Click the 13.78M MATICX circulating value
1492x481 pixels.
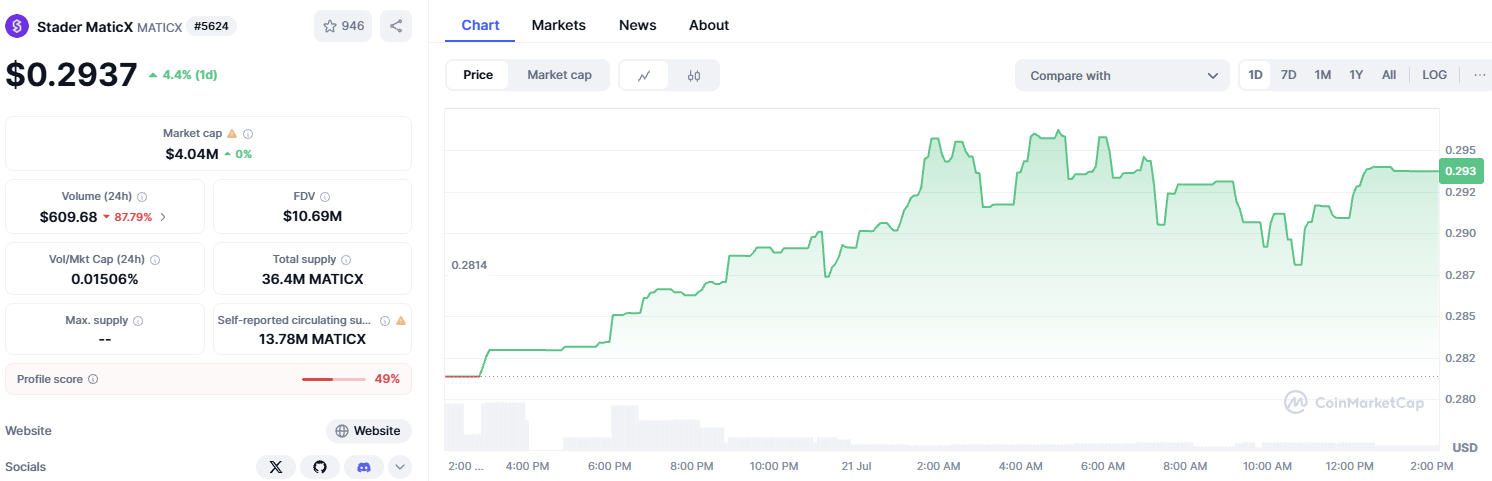point(312,340)
